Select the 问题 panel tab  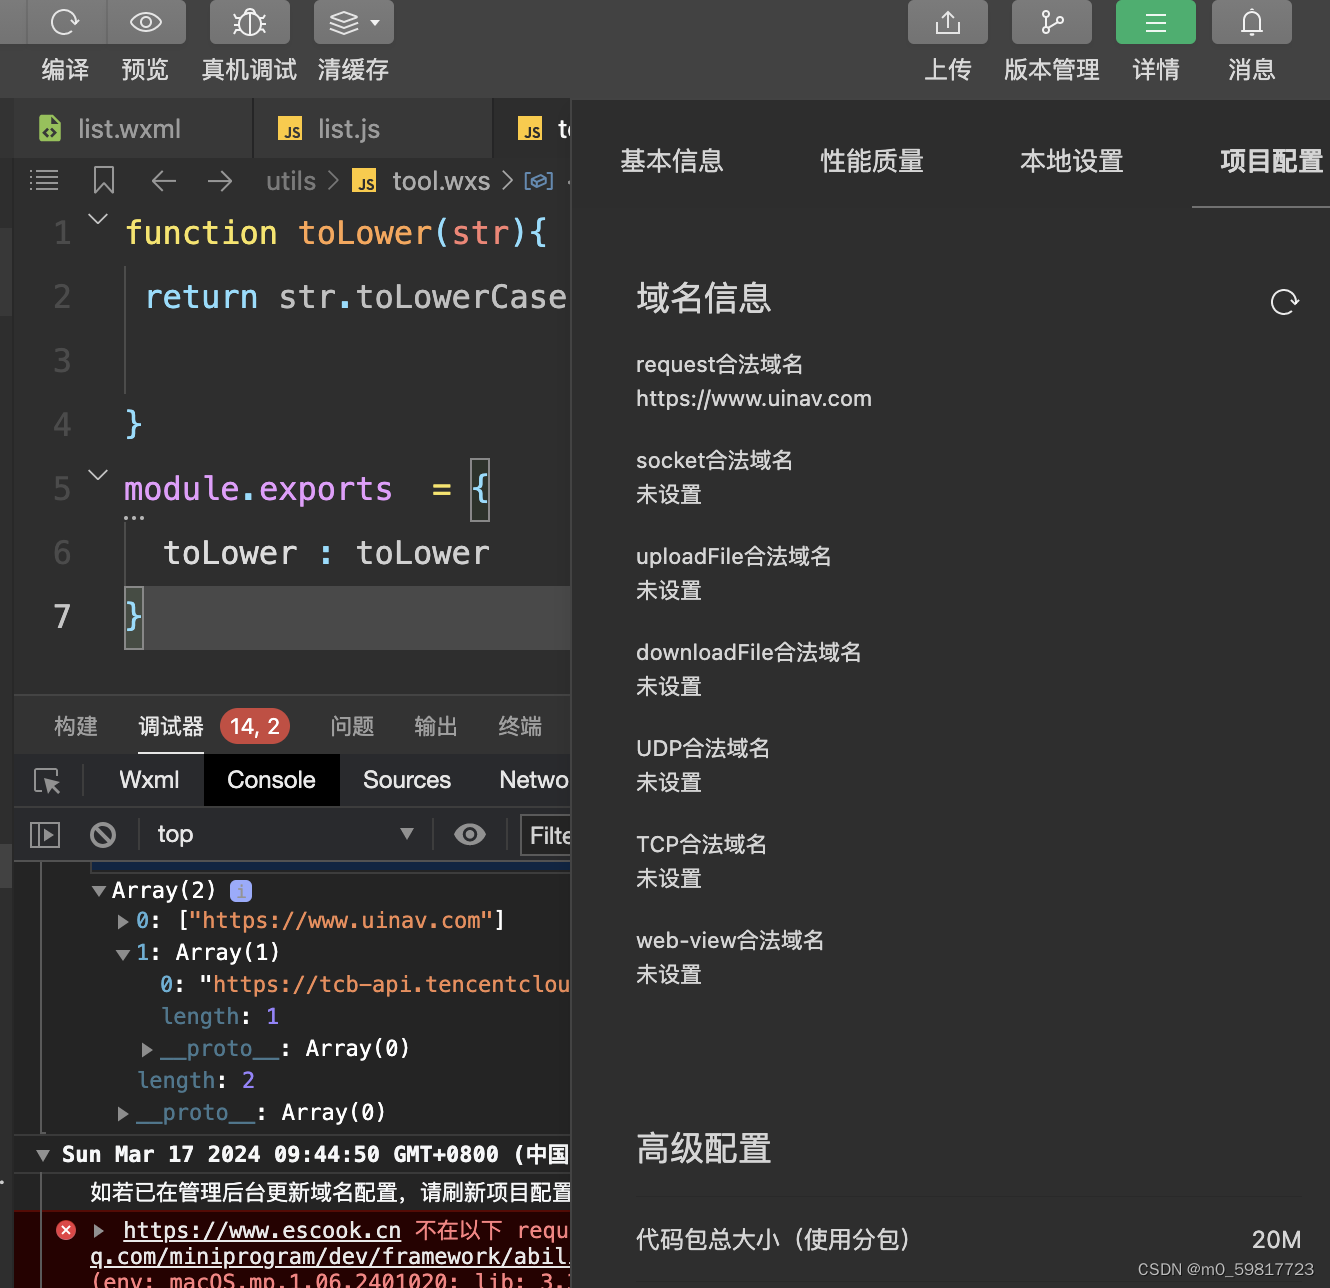click(x=352, y=726)
